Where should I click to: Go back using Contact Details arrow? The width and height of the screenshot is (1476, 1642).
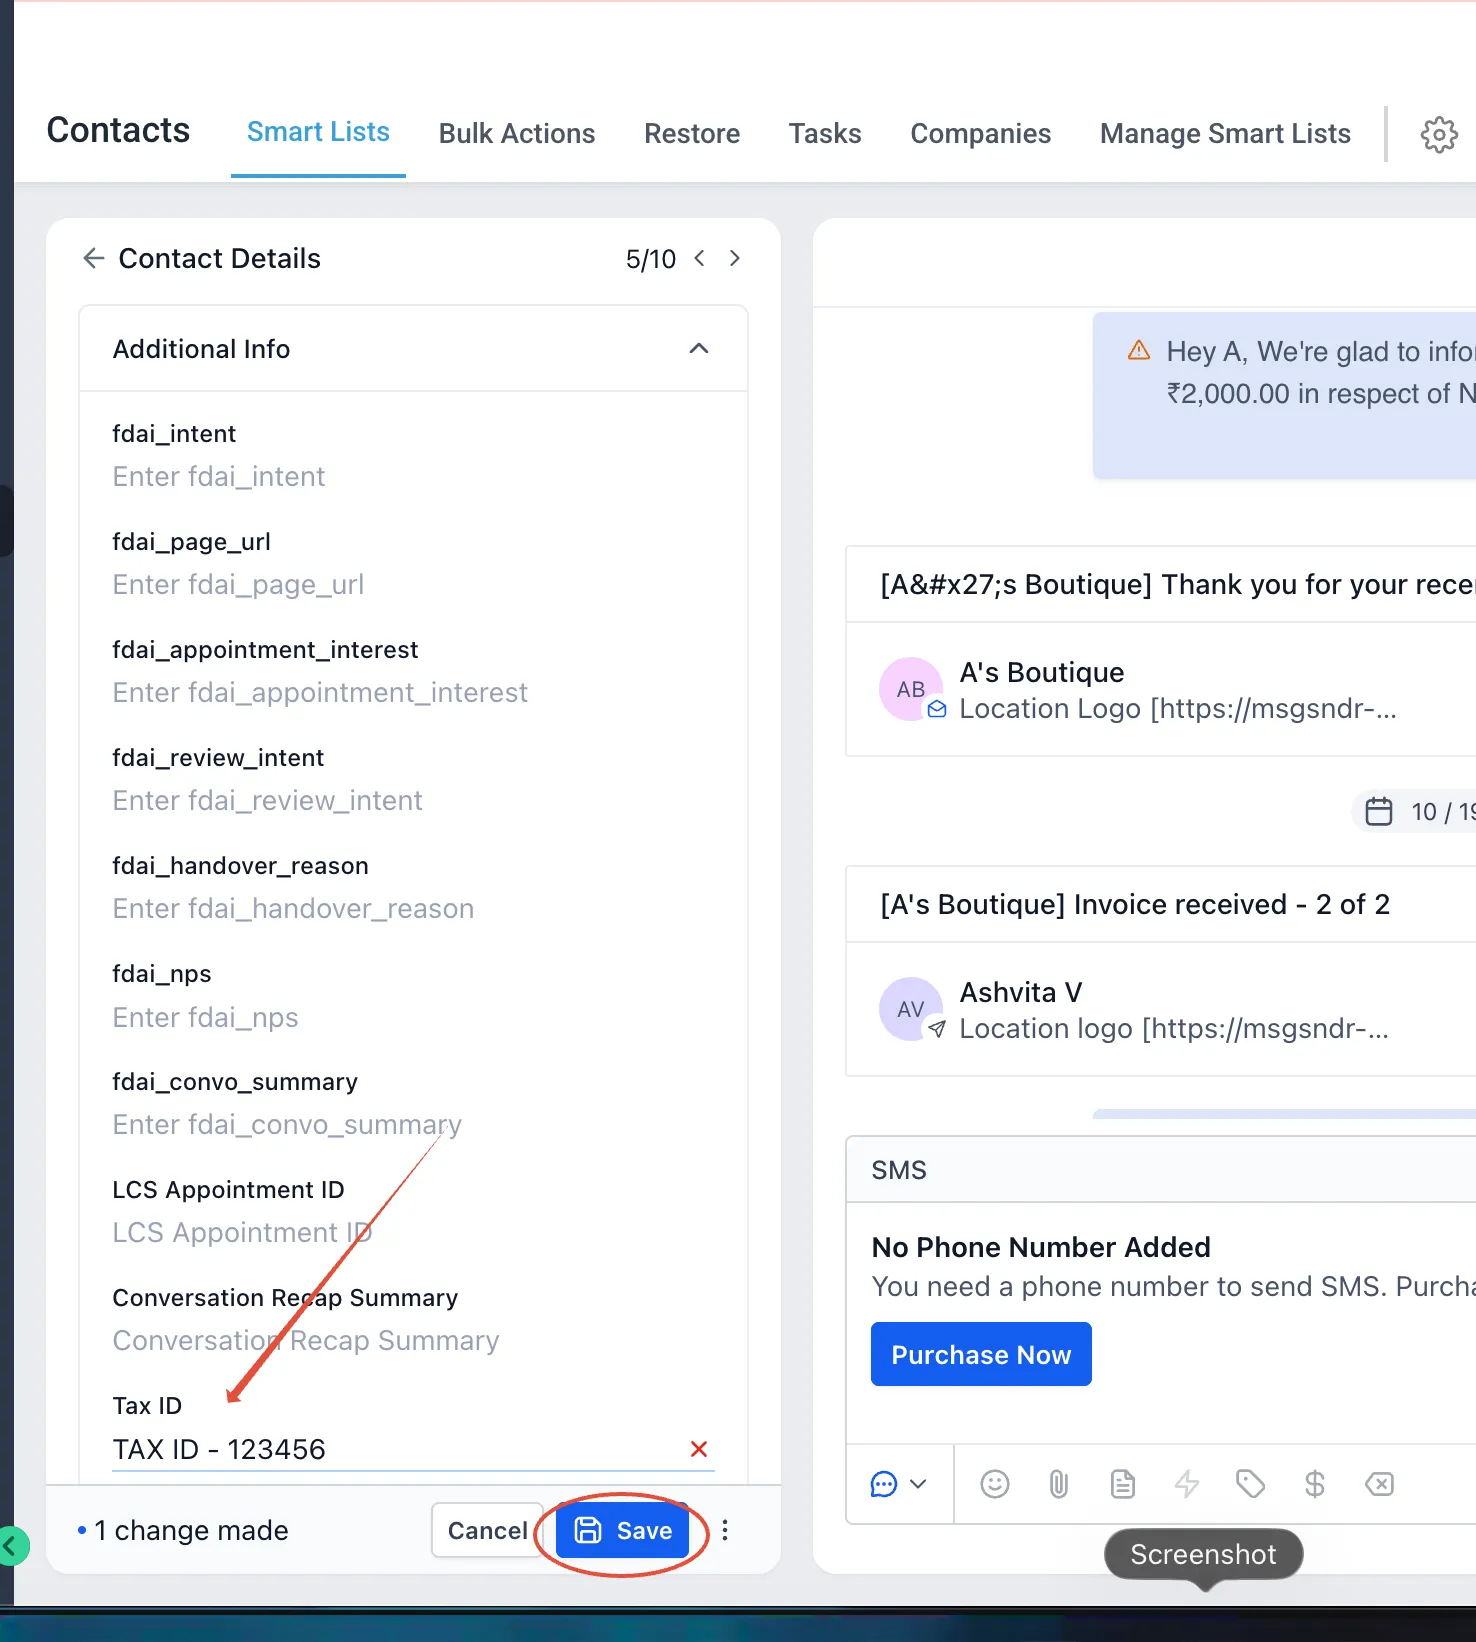93,258
